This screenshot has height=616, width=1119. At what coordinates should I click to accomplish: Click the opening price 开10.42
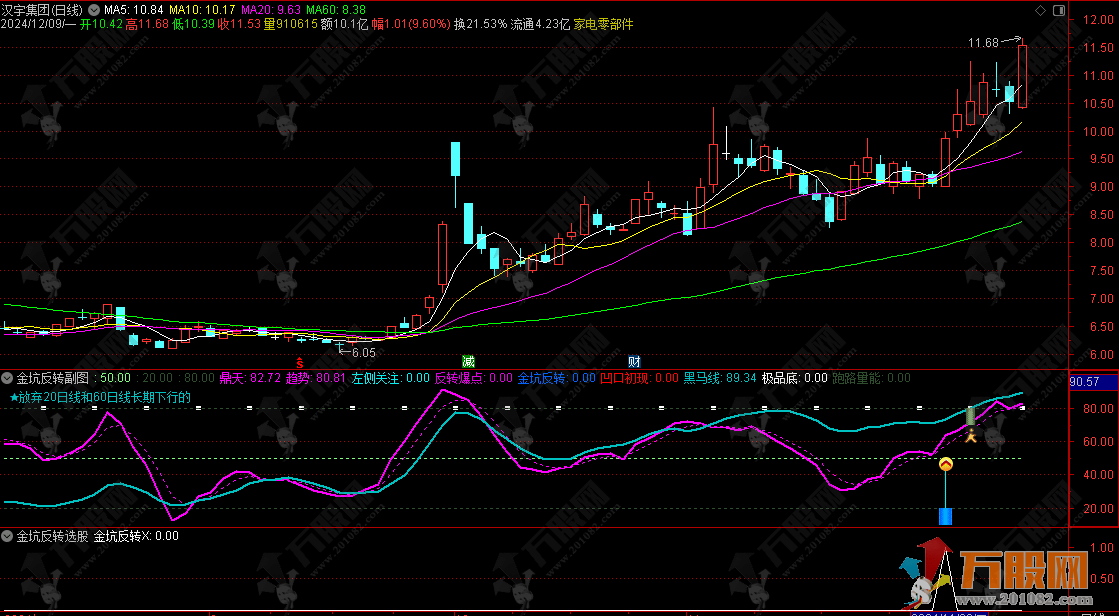pos(101,24)
